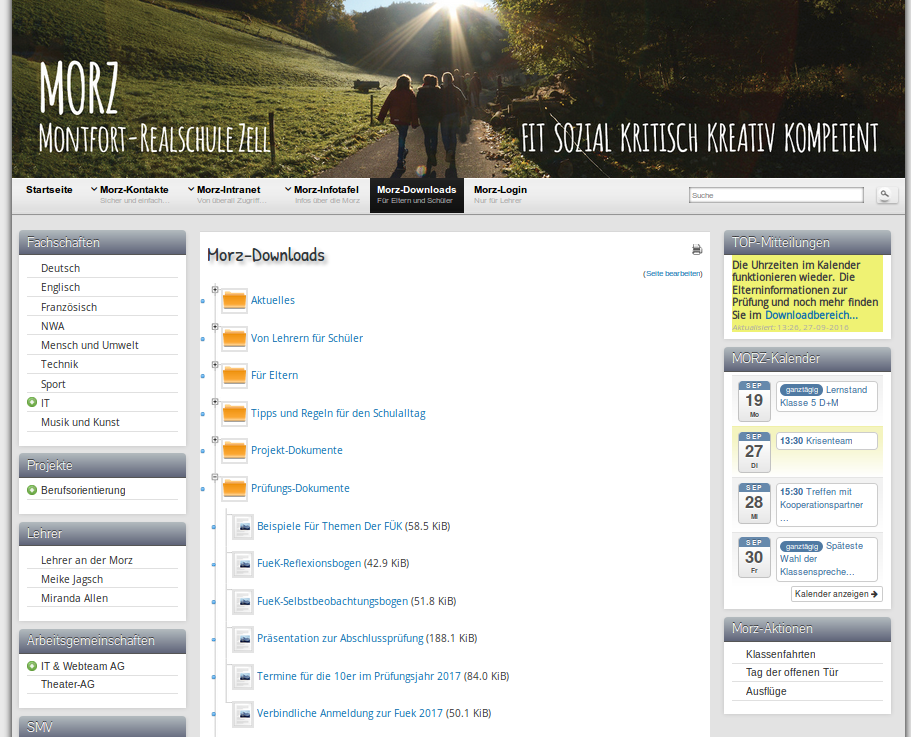Open the Morz-Kontakte dropdown menu
The height and width of the screenshot is (737, 911).
pyautogui.click(x=130, y=195)
